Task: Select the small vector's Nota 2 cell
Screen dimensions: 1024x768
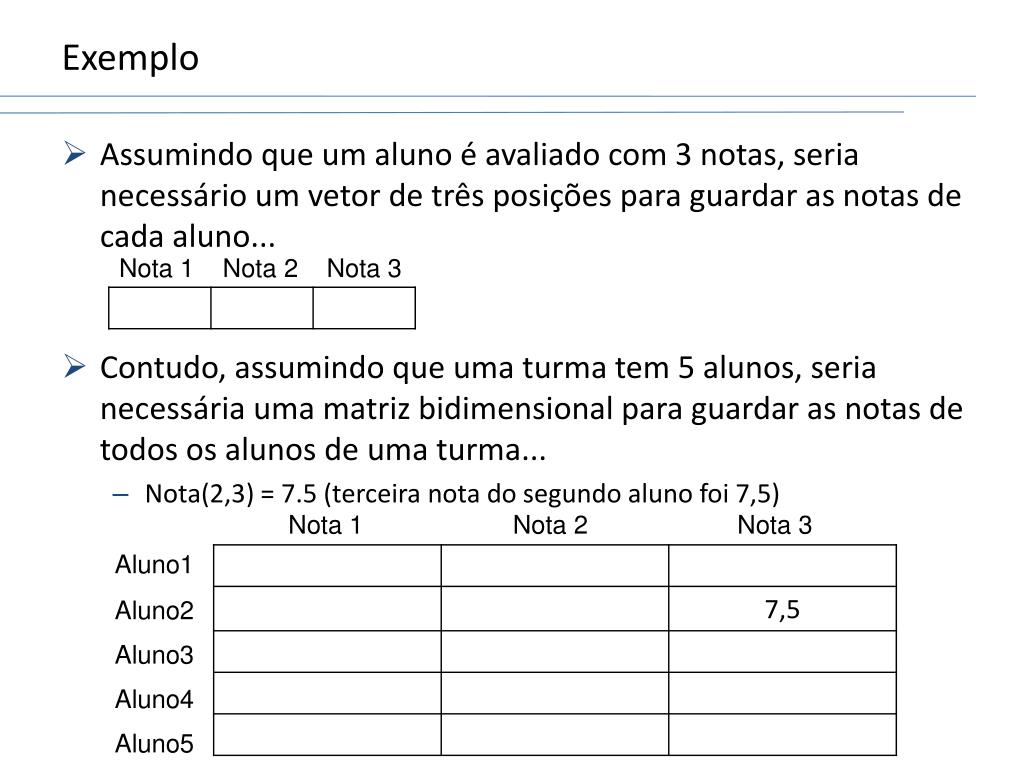Action: [x=262, y=308]
